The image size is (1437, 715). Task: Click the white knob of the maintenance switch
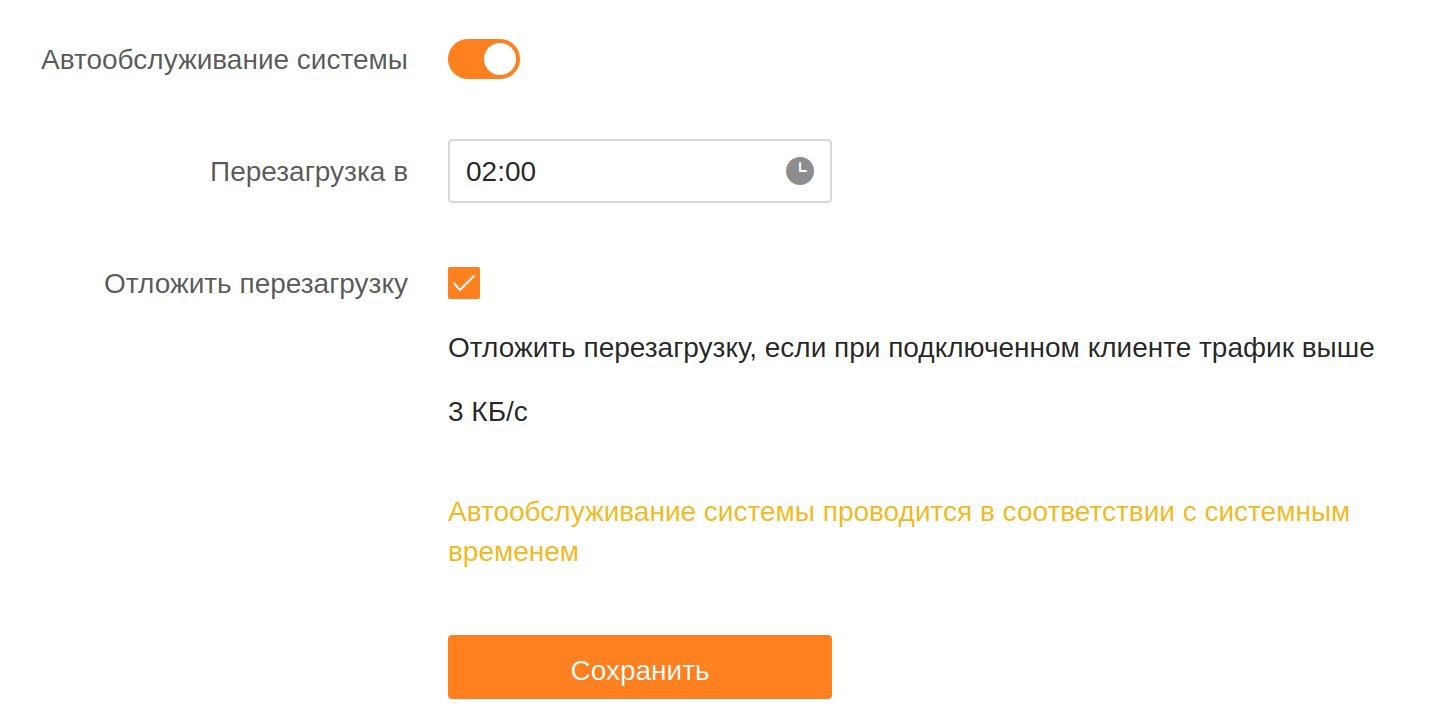pos(500,60)
